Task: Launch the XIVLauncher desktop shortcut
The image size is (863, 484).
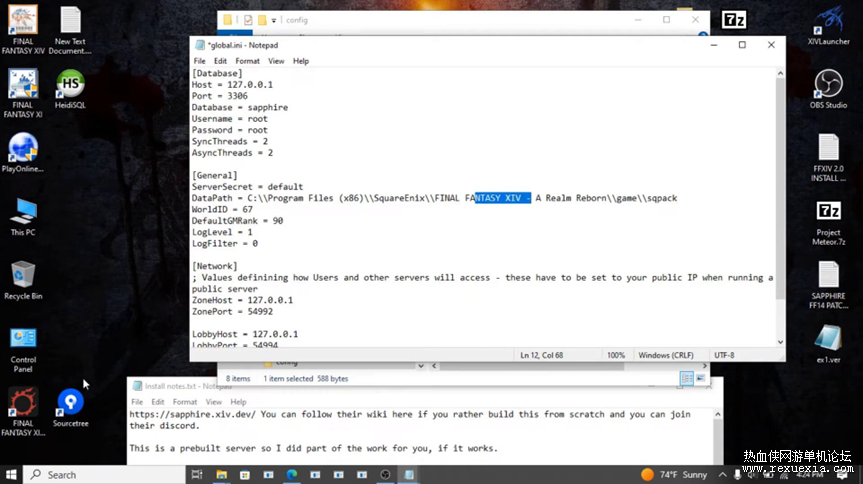Action: point(828,25)
